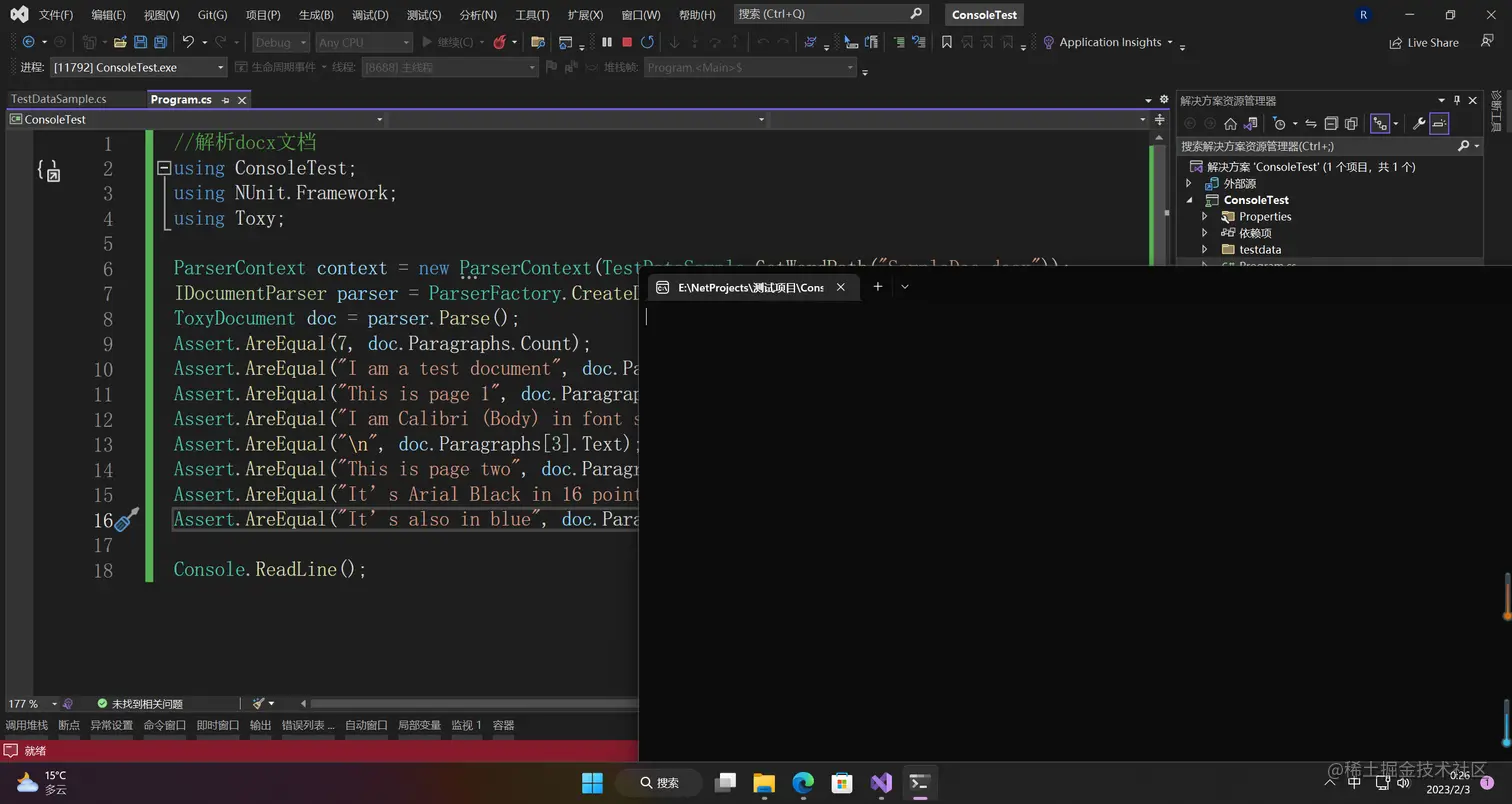The width and height of the screenshot is (1512, 804).
Task: Expand the testdata folder node
Action: point(1205,249)
